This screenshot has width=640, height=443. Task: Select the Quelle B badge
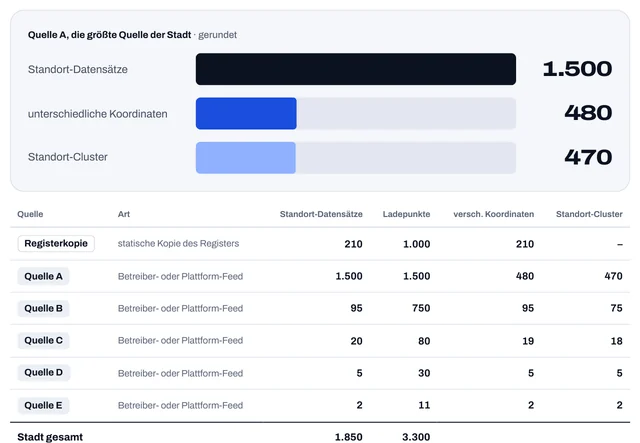pos(43,308)
